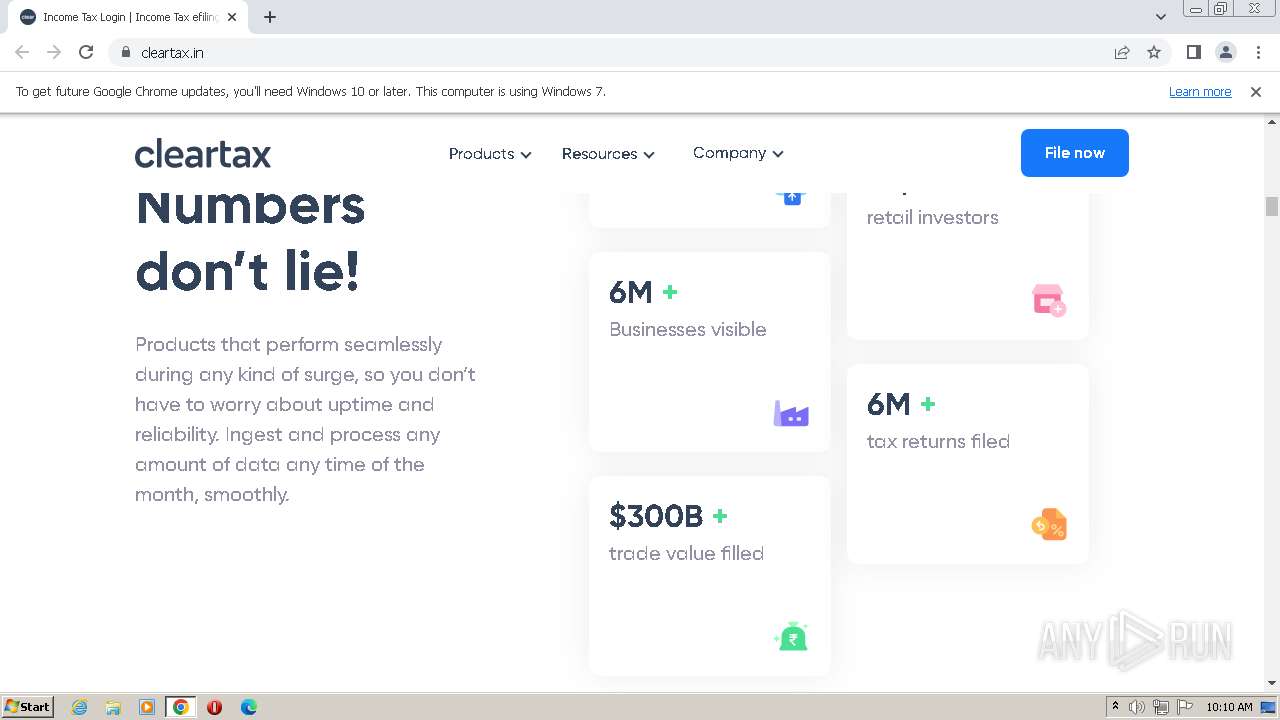
Task: Open Internet Explorer from the taskbar
Action: click(80, 707)
